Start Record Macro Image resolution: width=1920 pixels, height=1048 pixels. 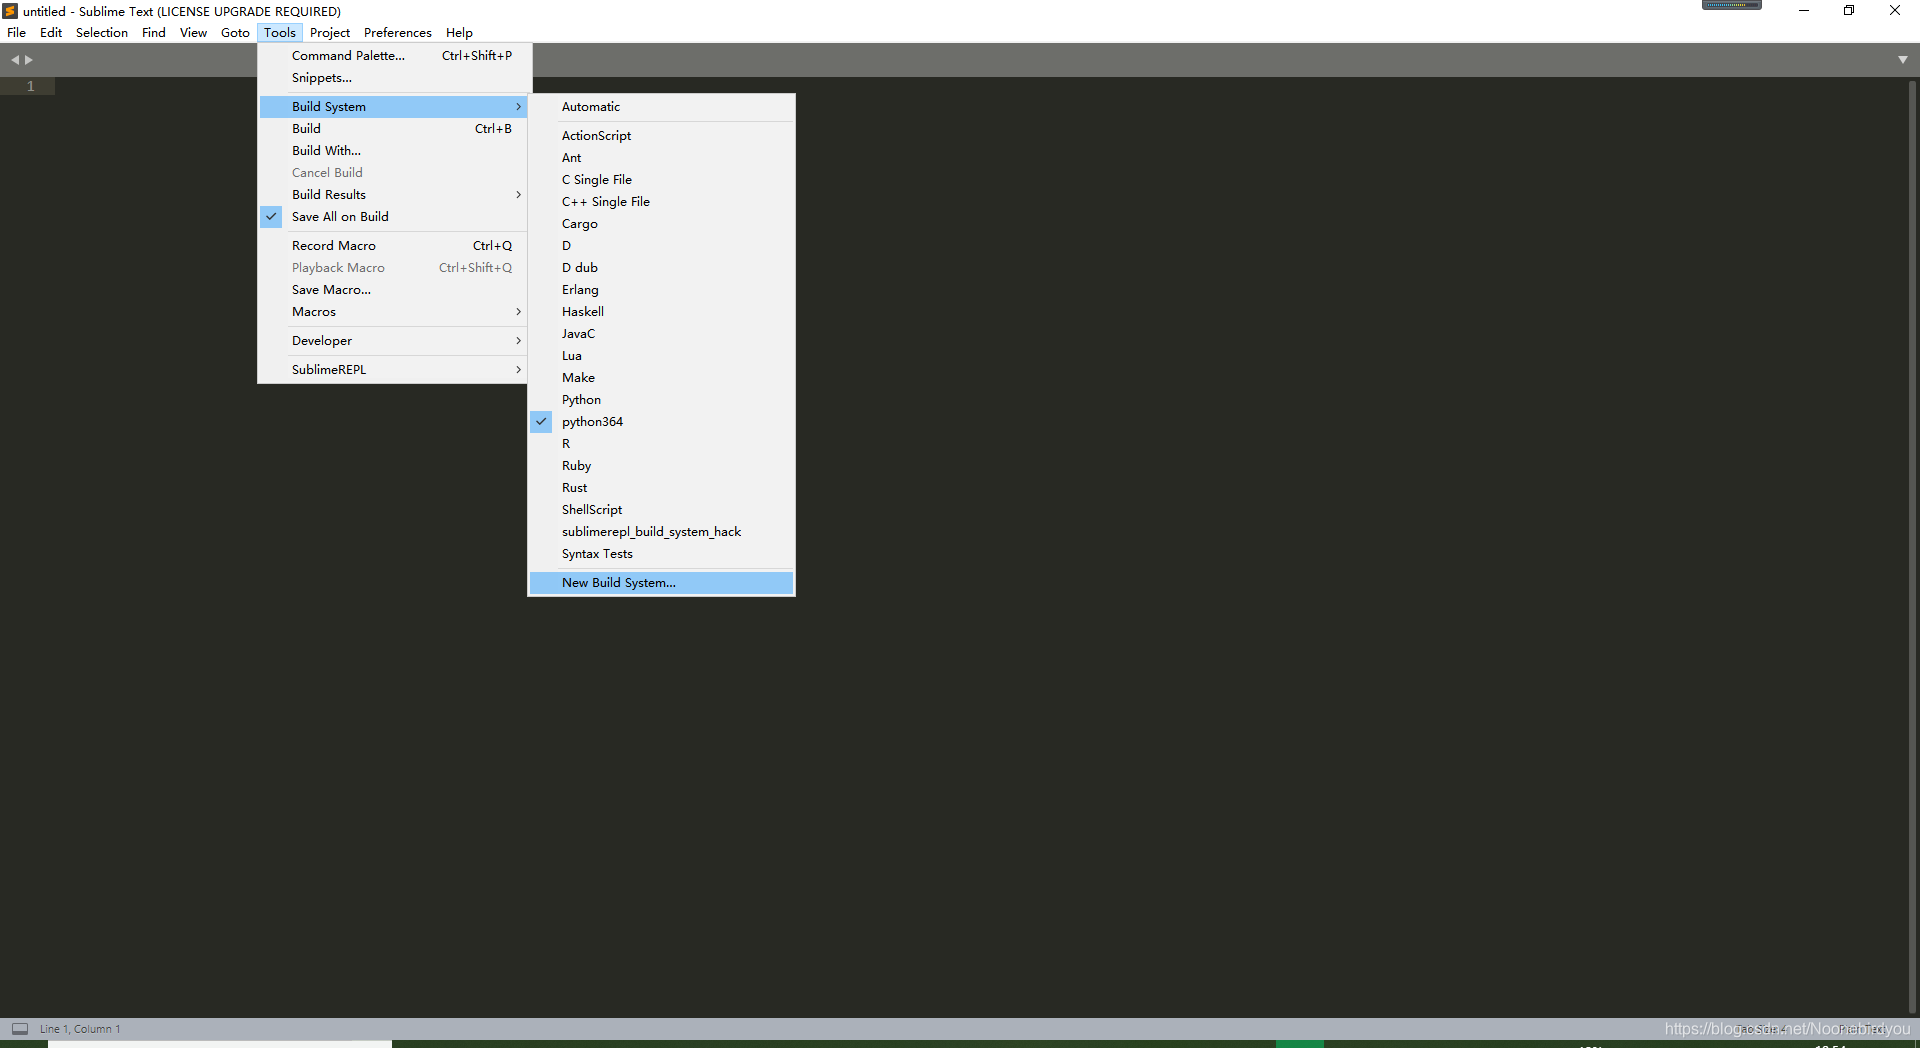coord(394,246)
